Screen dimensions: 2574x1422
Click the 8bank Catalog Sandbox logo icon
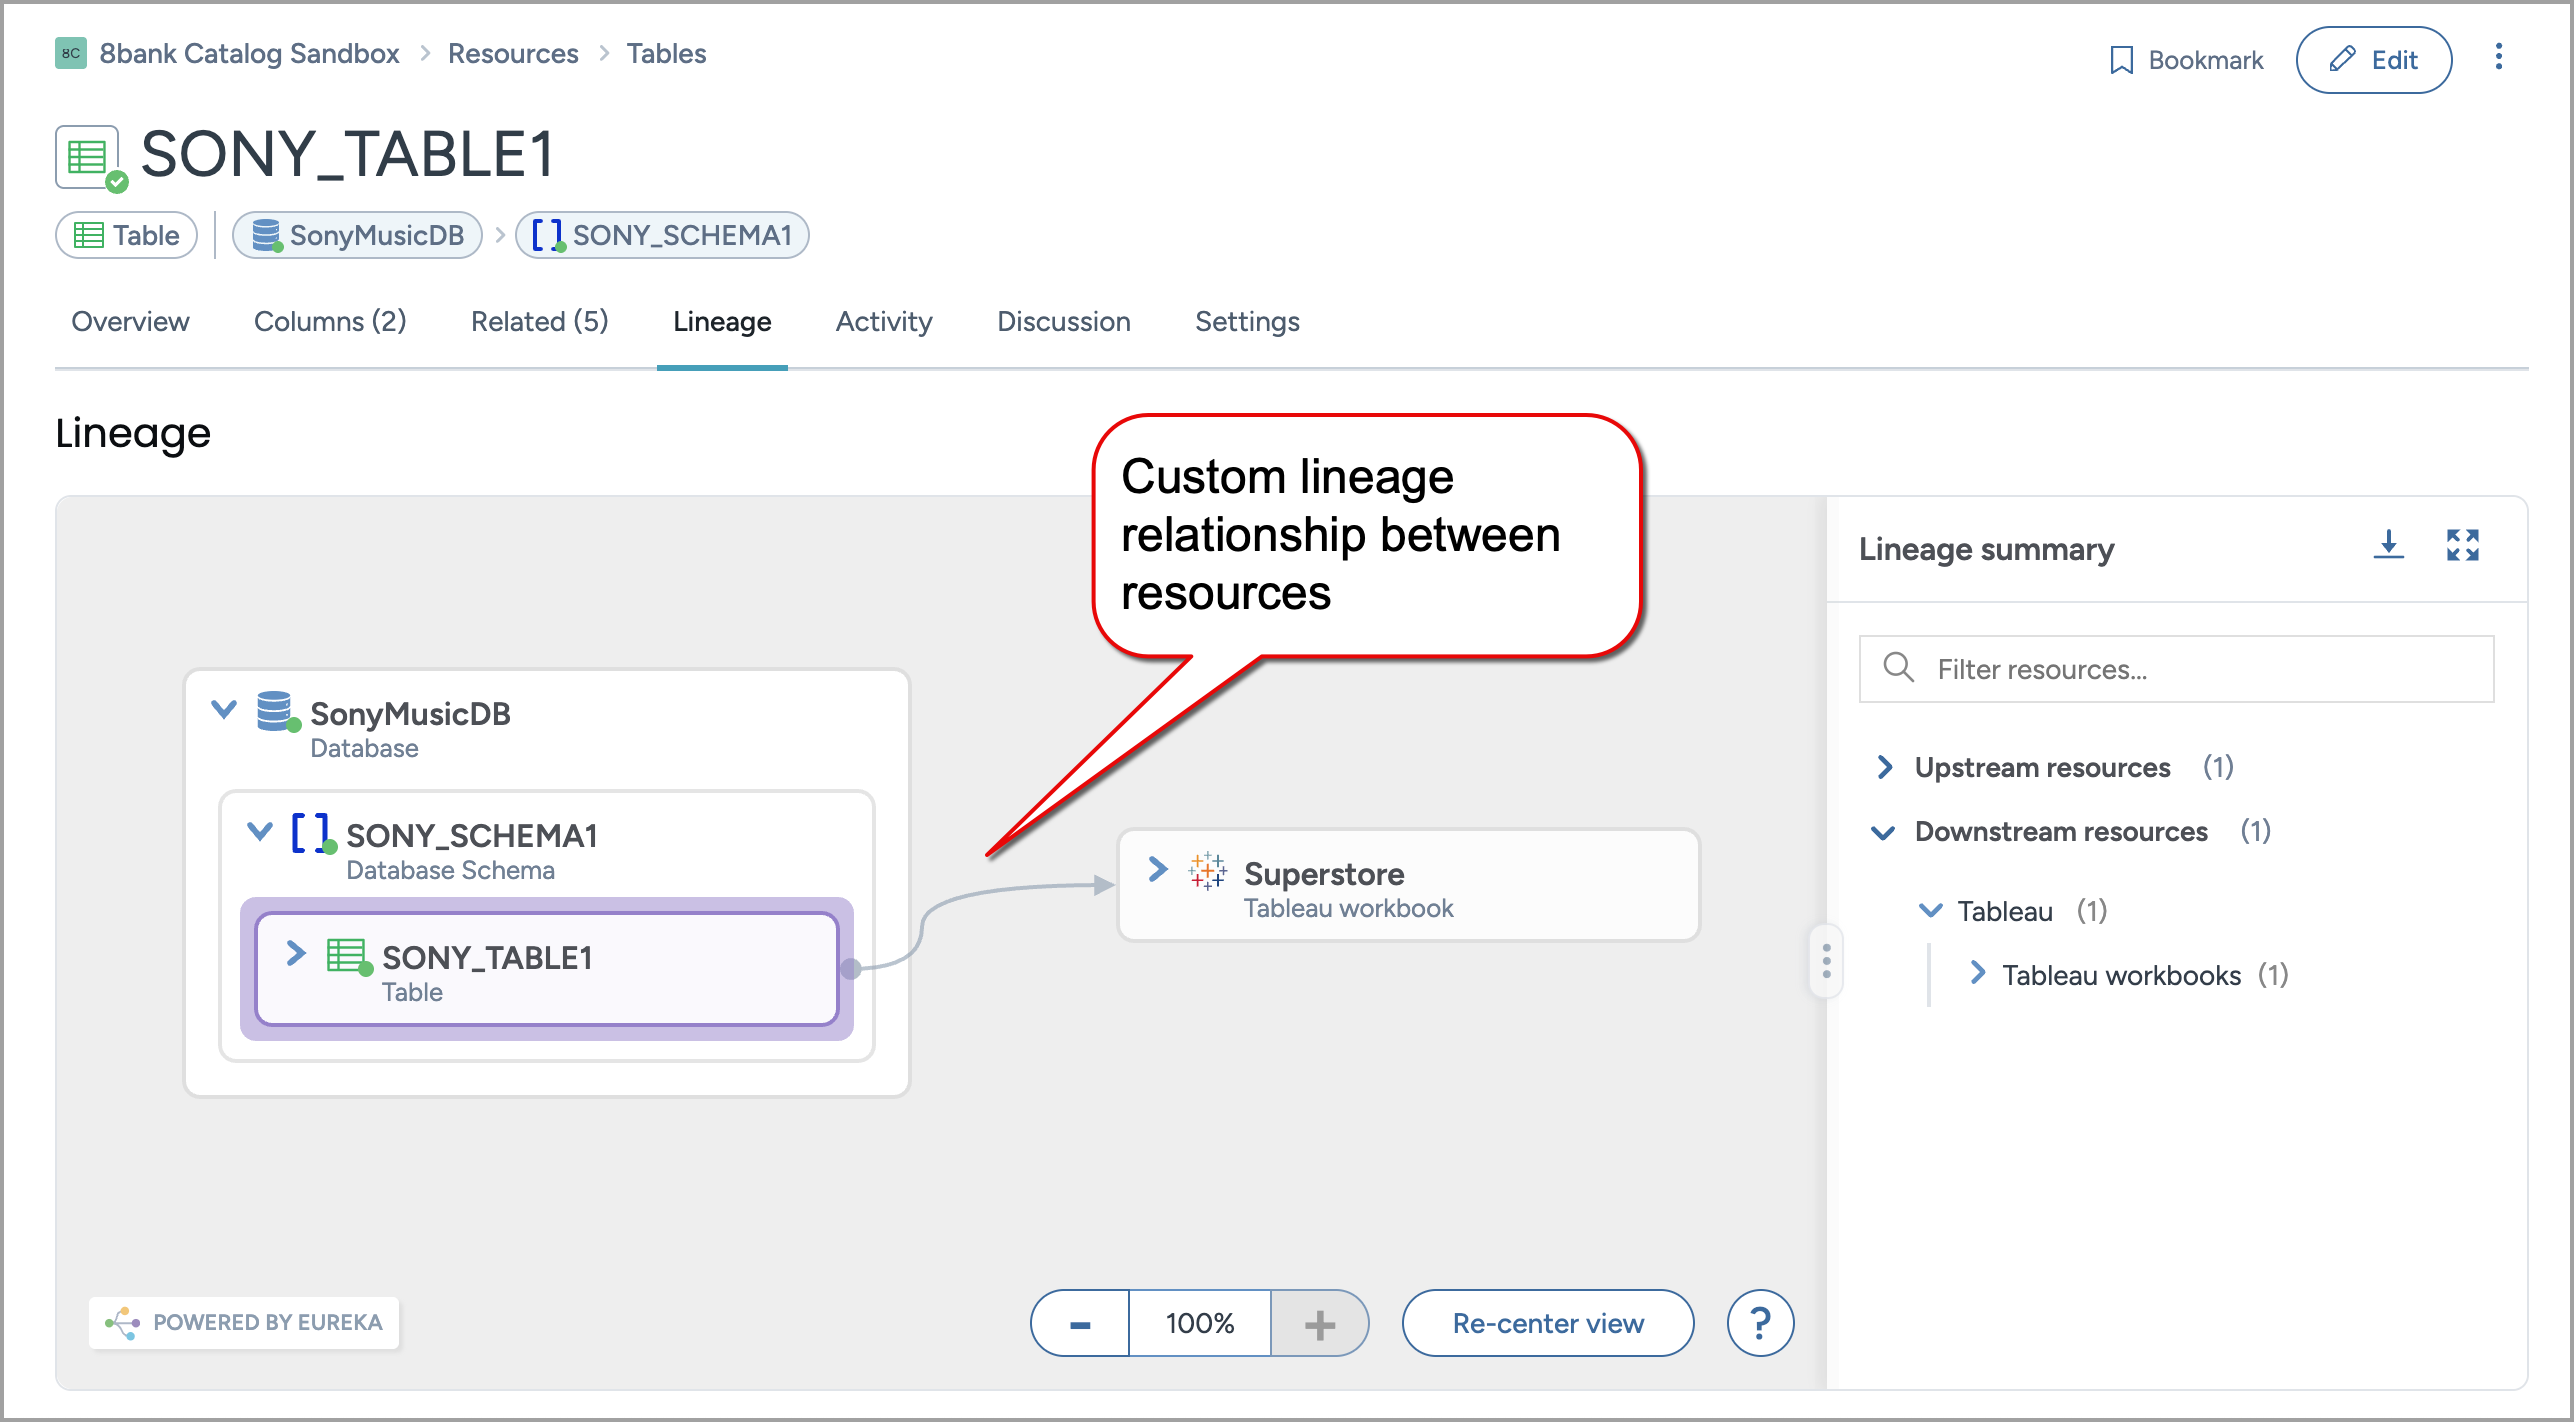[70, 54]
